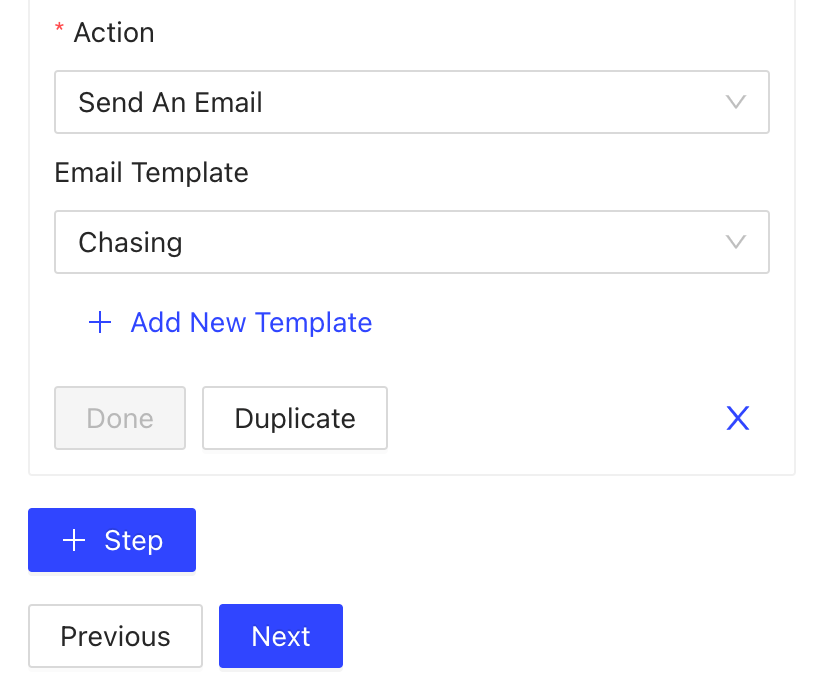
Task: Click the Add New Template link
Action: click(x=251, y=322)
